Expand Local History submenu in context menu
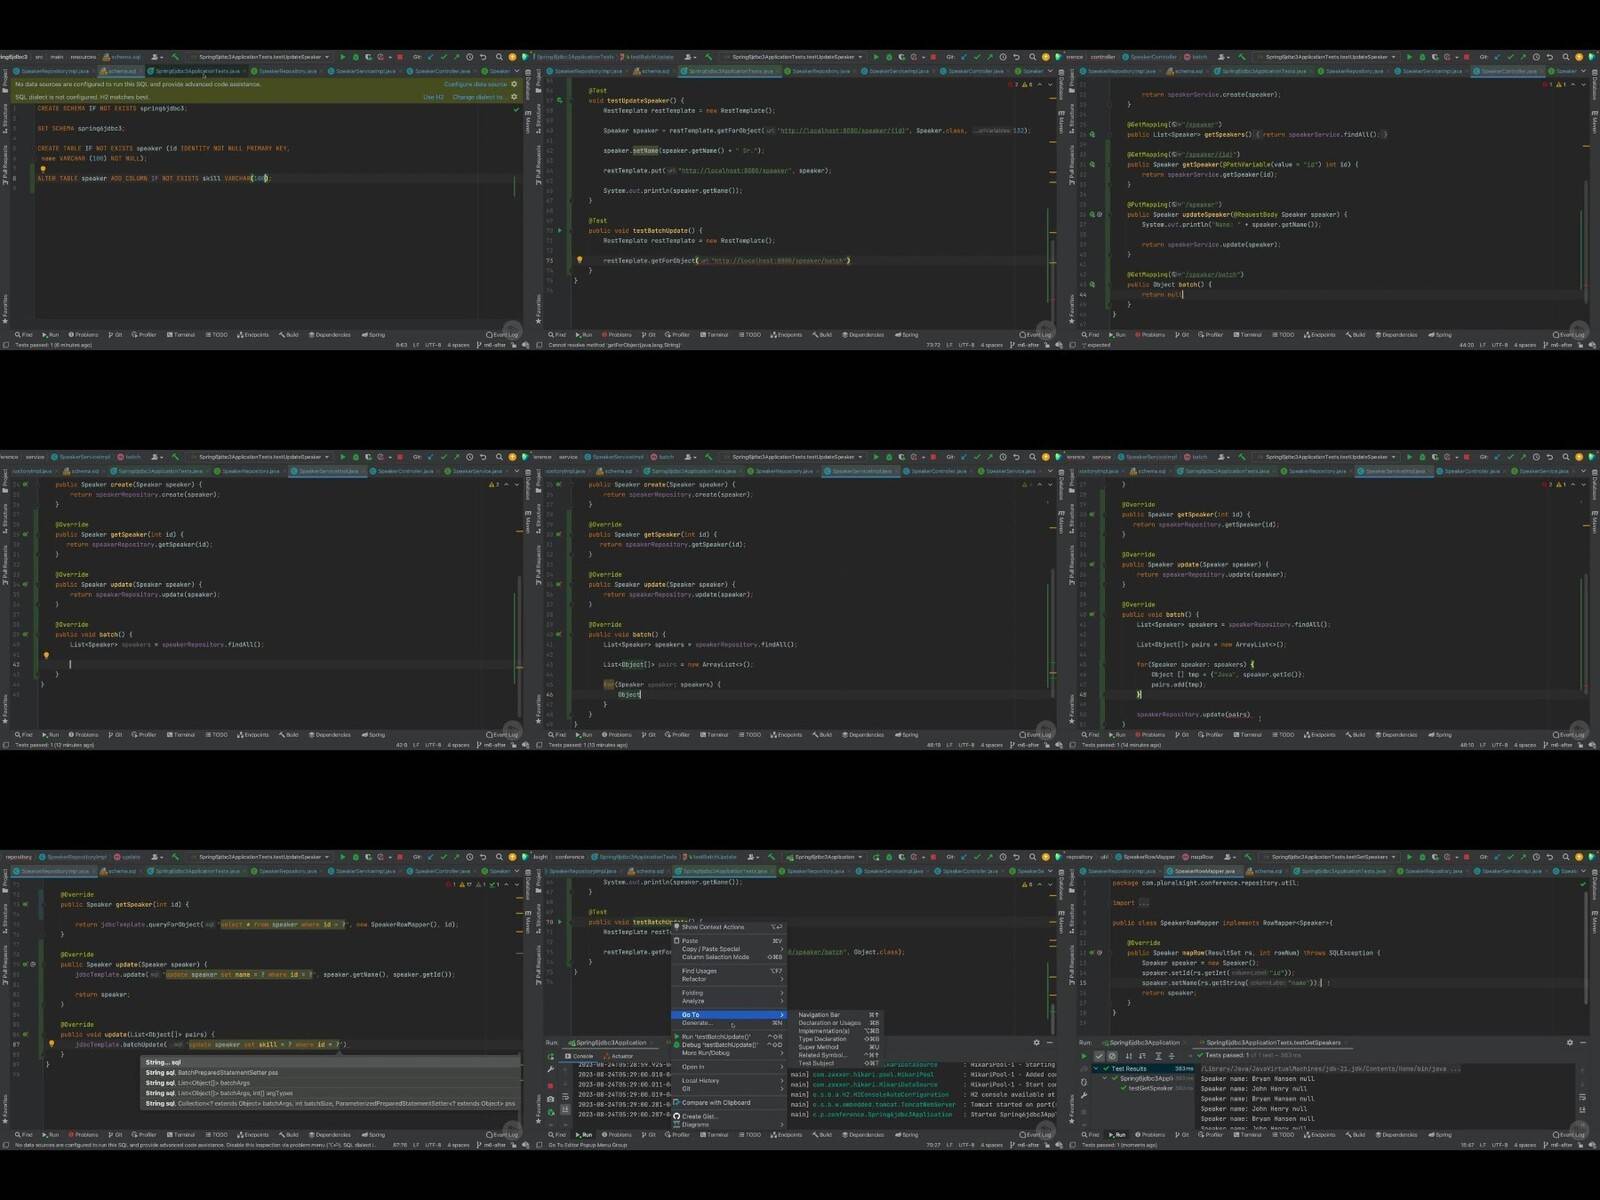Image resolution: width=1600 pixels, height=1200 pixels. (728, 1080)
